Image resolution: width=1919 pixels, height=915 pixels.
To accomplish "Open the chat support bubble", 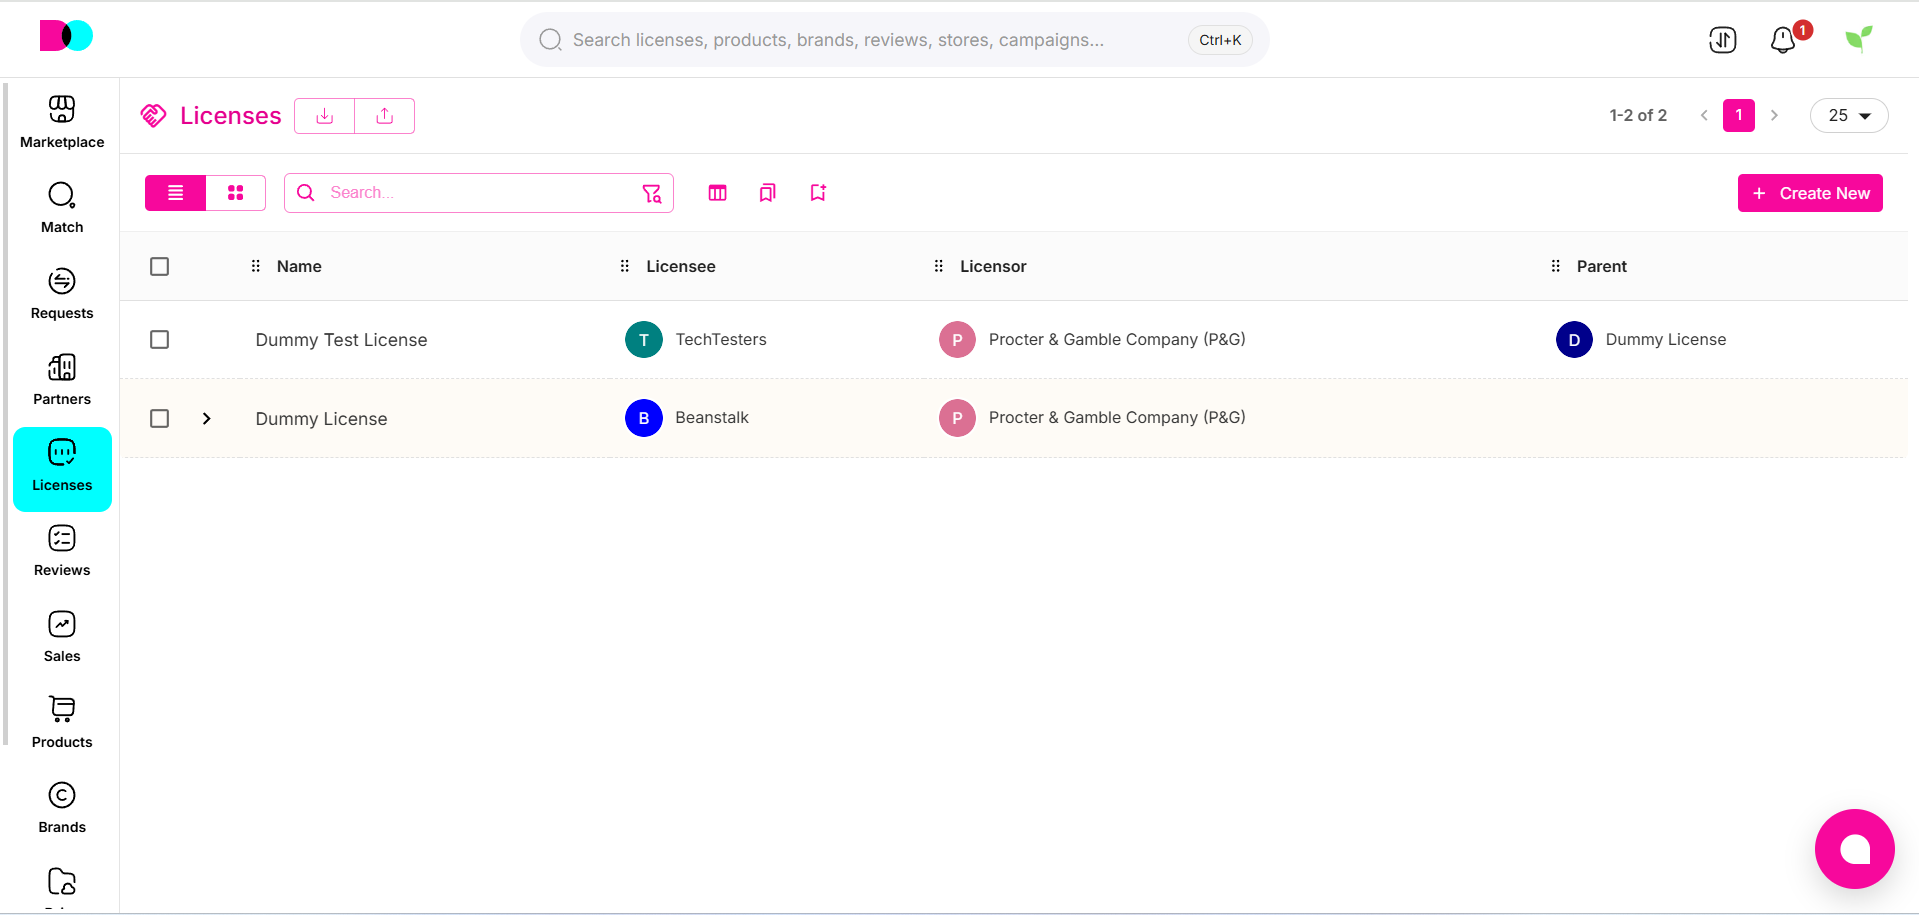I will [x=1854, y=849].
